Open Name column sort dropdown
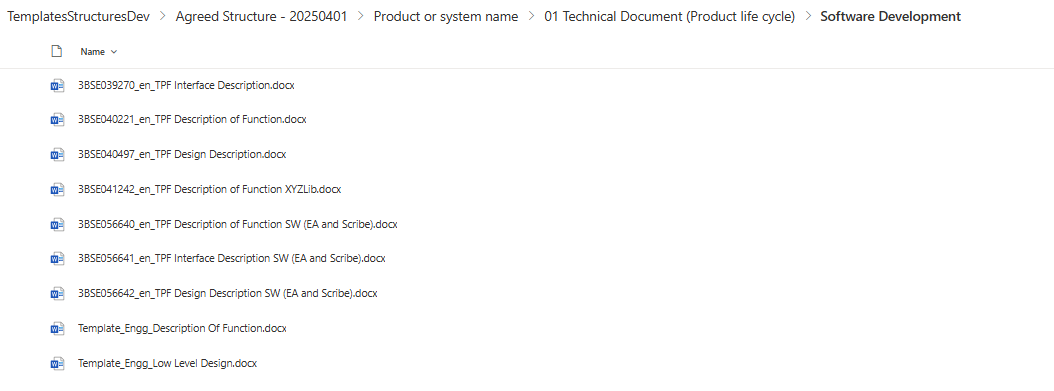This screenshot has height=391, width=1054. pyautogui.click(x=98, y=52)
